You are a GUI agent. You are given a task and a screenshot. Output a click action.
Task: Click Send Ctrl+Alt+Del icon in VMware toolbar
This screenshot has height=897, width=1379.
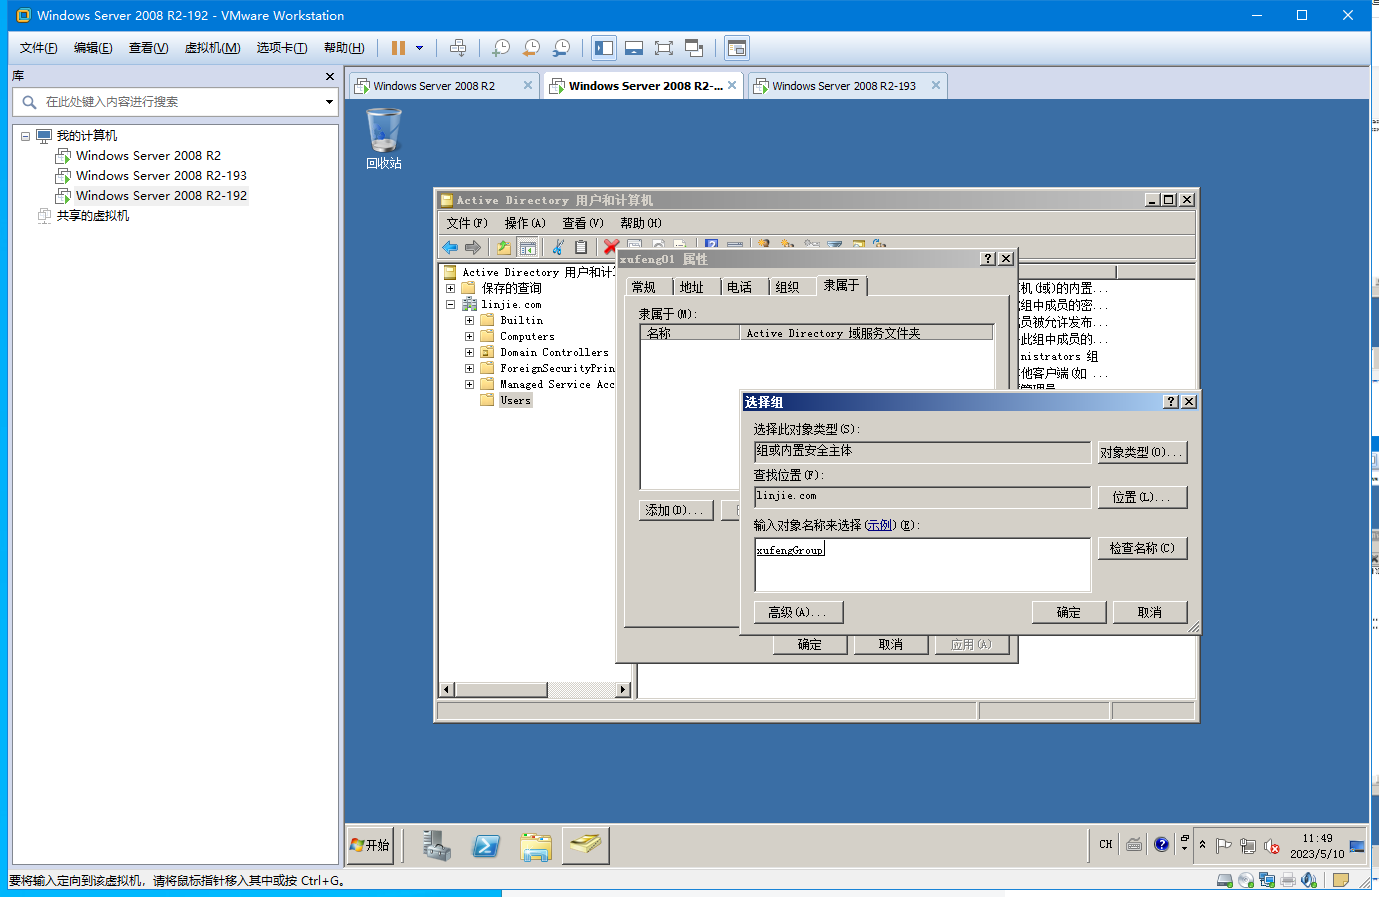click(458, 48)
